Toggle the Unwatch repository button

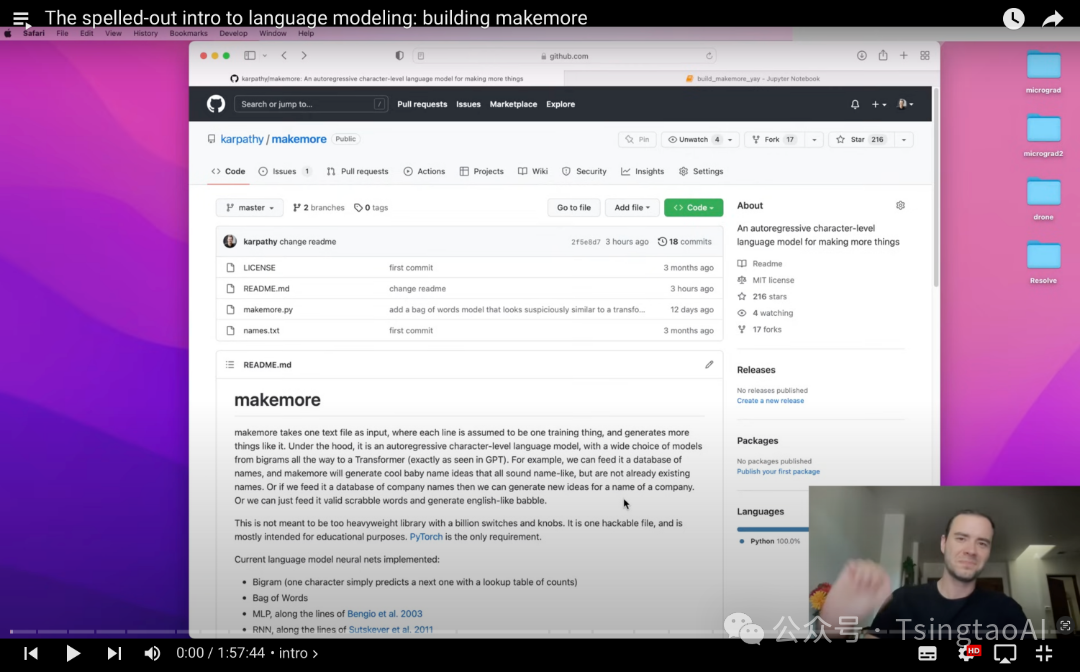tap(695, 139)
